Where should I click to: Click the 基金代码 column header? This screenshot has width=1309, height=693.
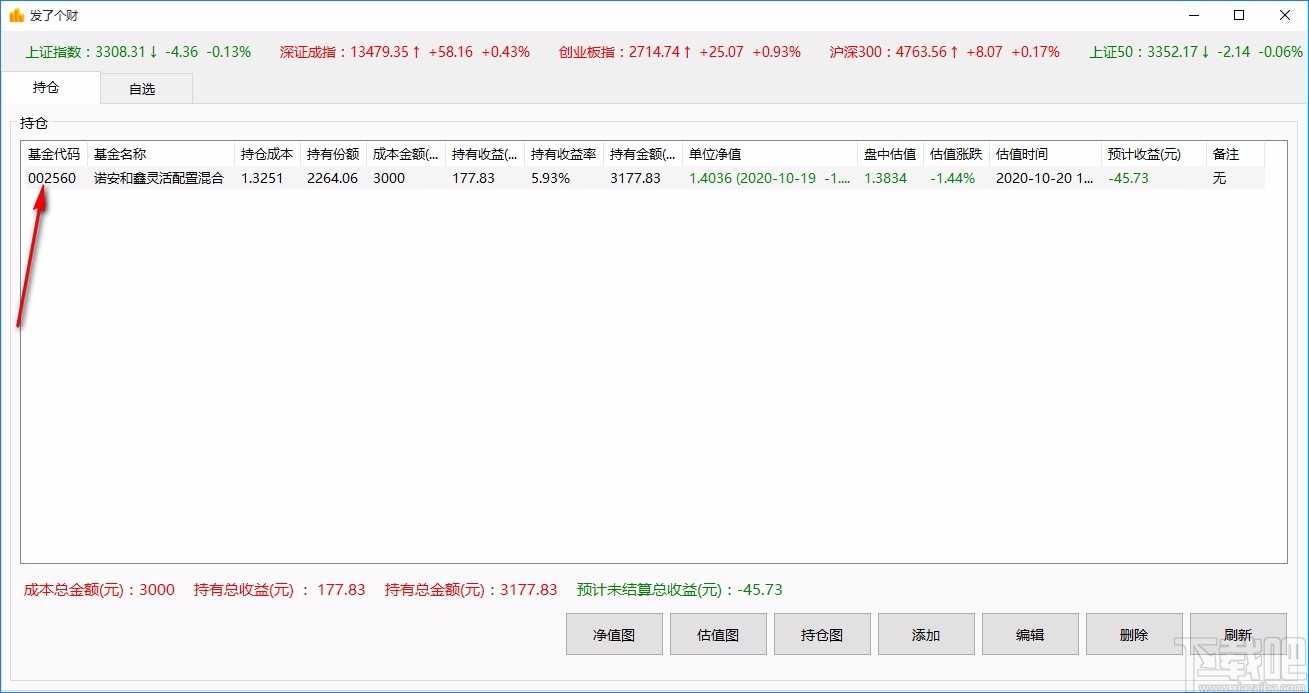(53, 153)
